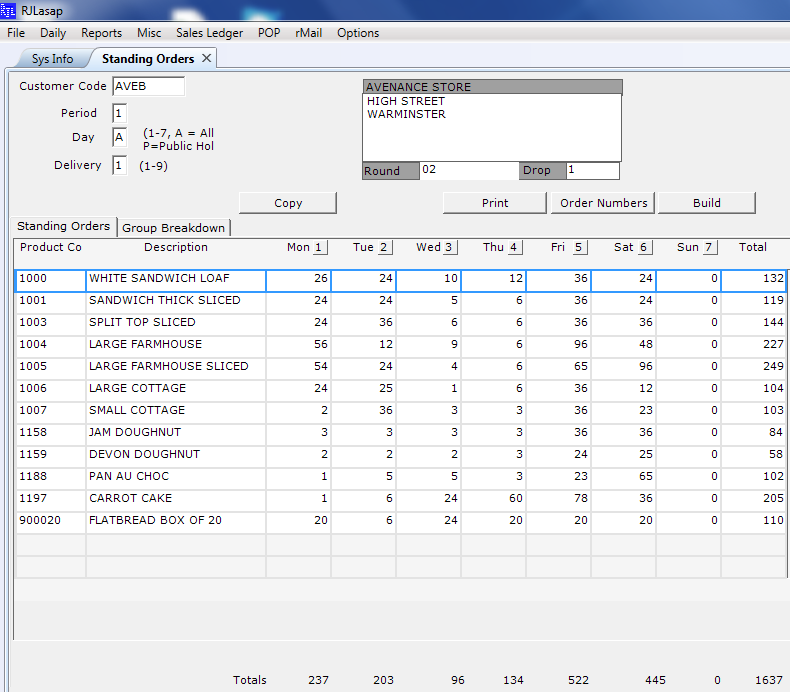Open the Sales Ledger menu

pyautogui.click(x=210, y=33)
